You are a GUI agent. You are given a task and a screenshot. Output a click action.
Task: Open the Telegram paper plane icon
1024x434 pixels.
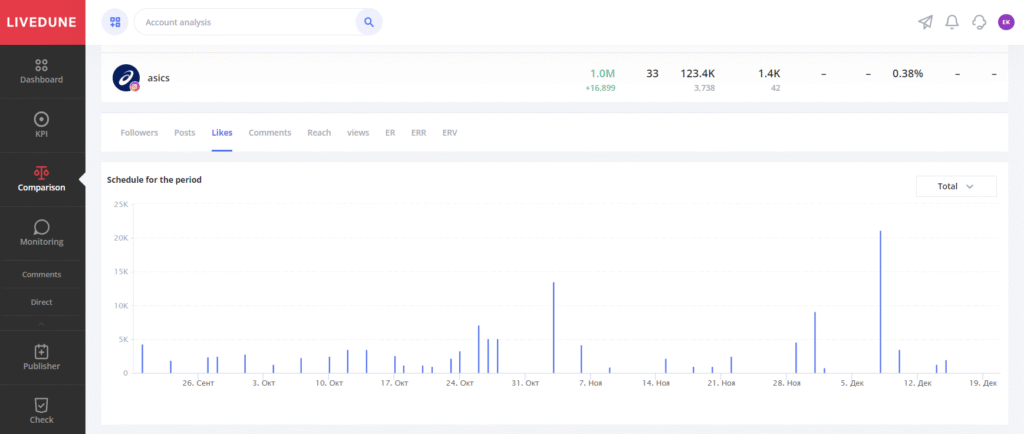tap(925, 22)
